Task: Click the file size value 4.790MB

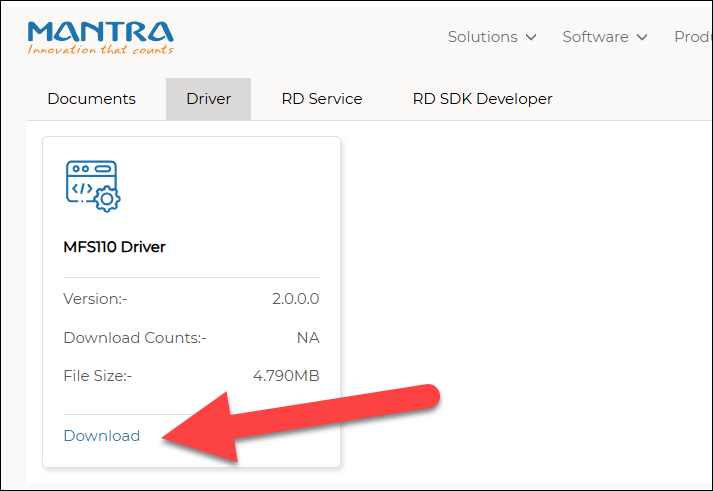Action: coord(286,376)
